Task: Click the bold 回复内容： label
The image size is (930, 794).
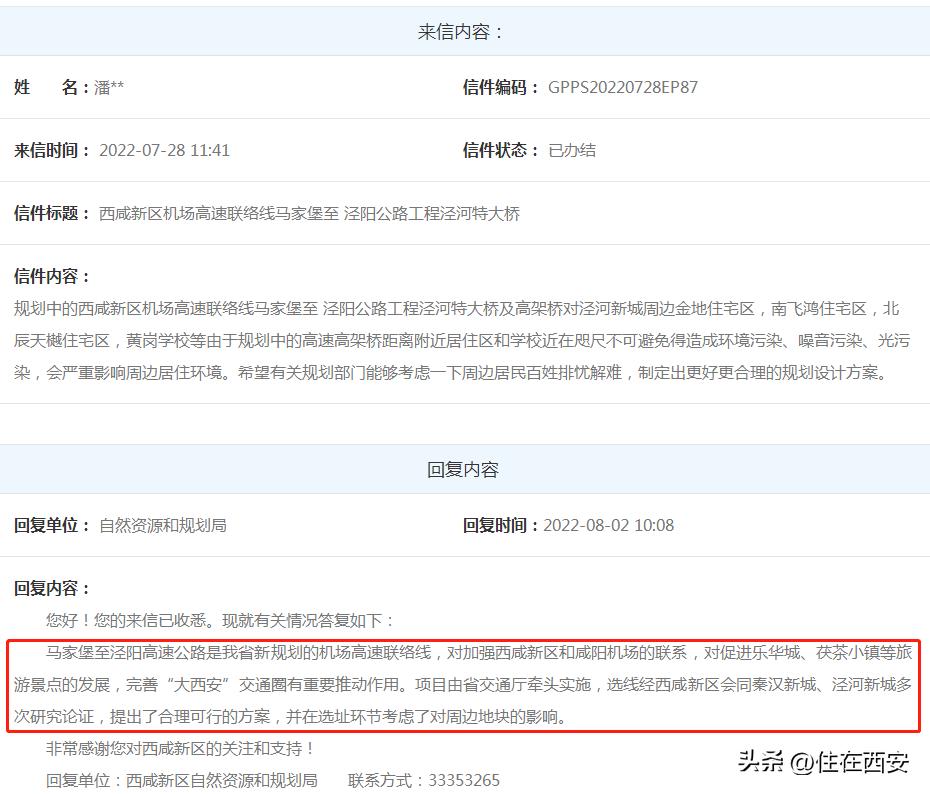Action: (52, 588)
